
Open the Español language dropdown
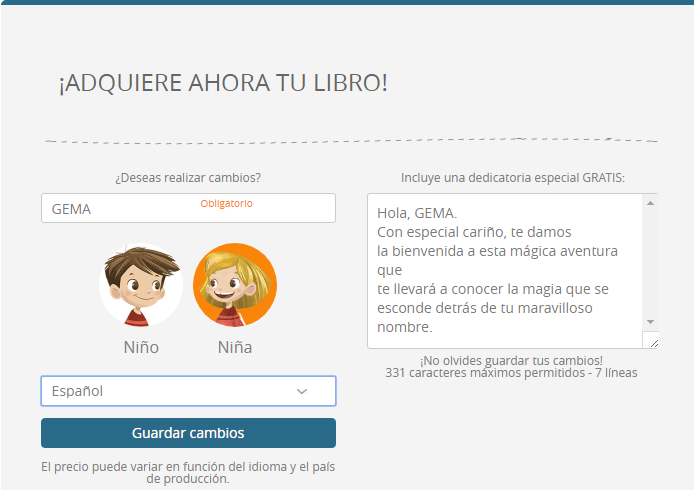189,391
